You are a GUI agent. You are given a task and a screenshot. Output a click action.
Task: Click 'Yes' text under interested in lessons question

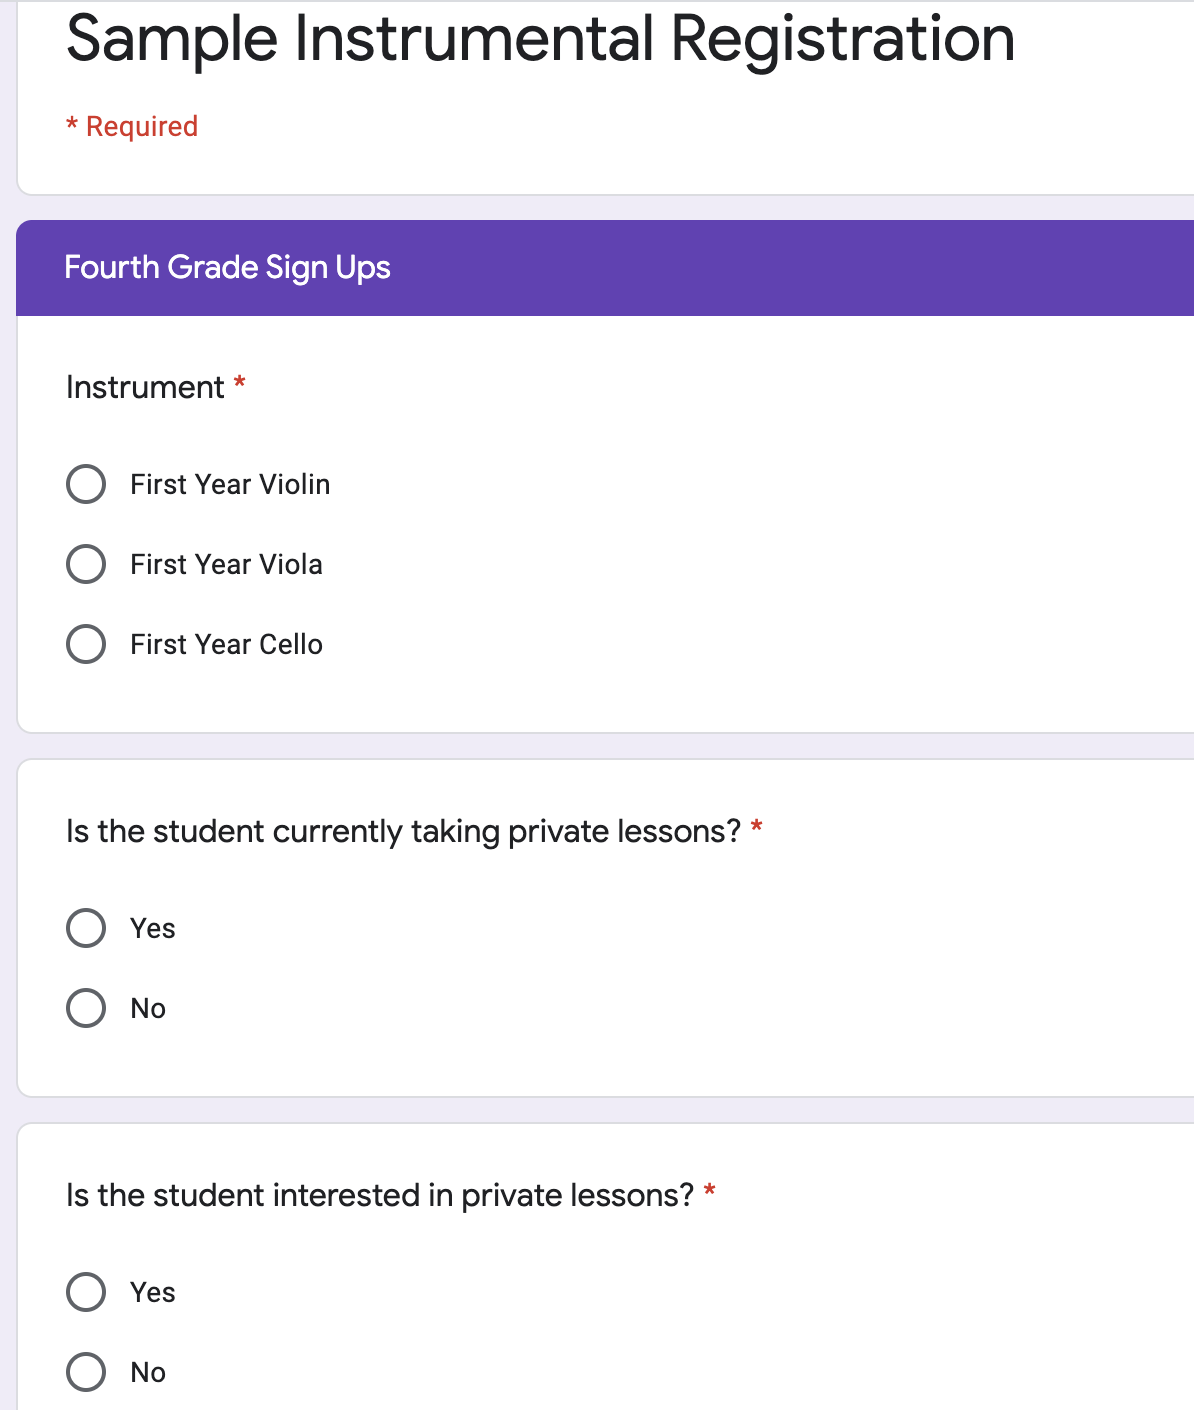pyautogui.click(x=153, y=1292)
